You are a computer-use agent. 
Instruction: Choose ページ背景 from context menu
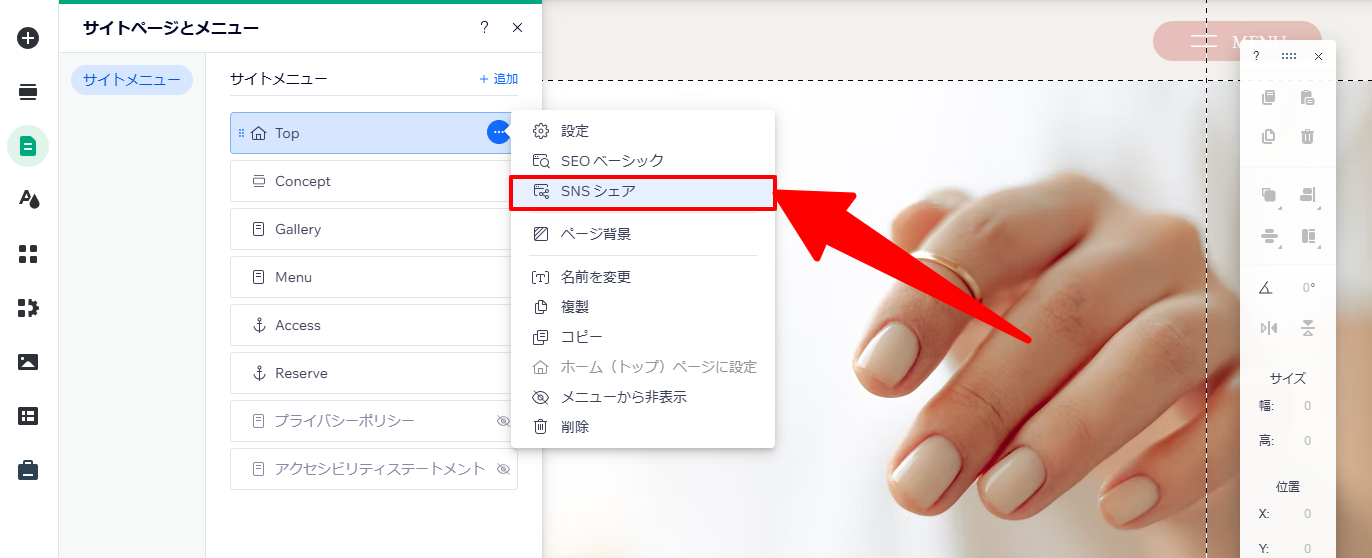pyautogui.click(x=643, y=234)
